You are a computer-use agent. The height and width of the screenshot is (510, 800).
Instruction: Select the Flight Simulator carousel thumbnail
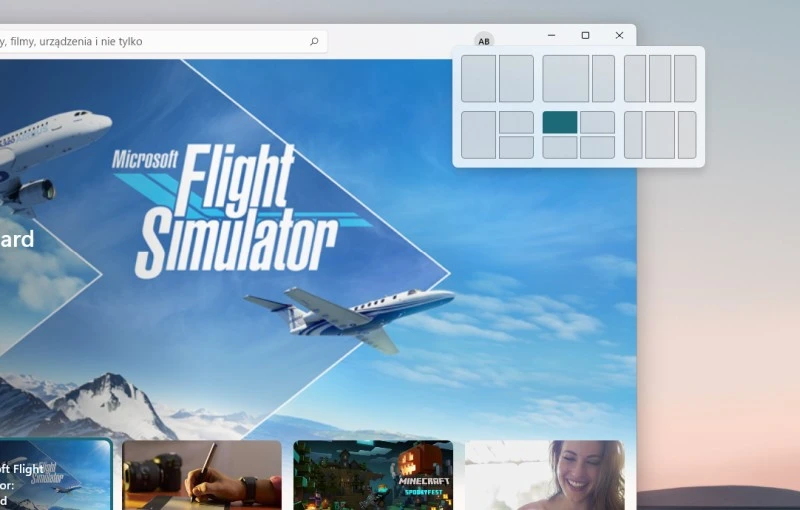click(x=55, y=475)
